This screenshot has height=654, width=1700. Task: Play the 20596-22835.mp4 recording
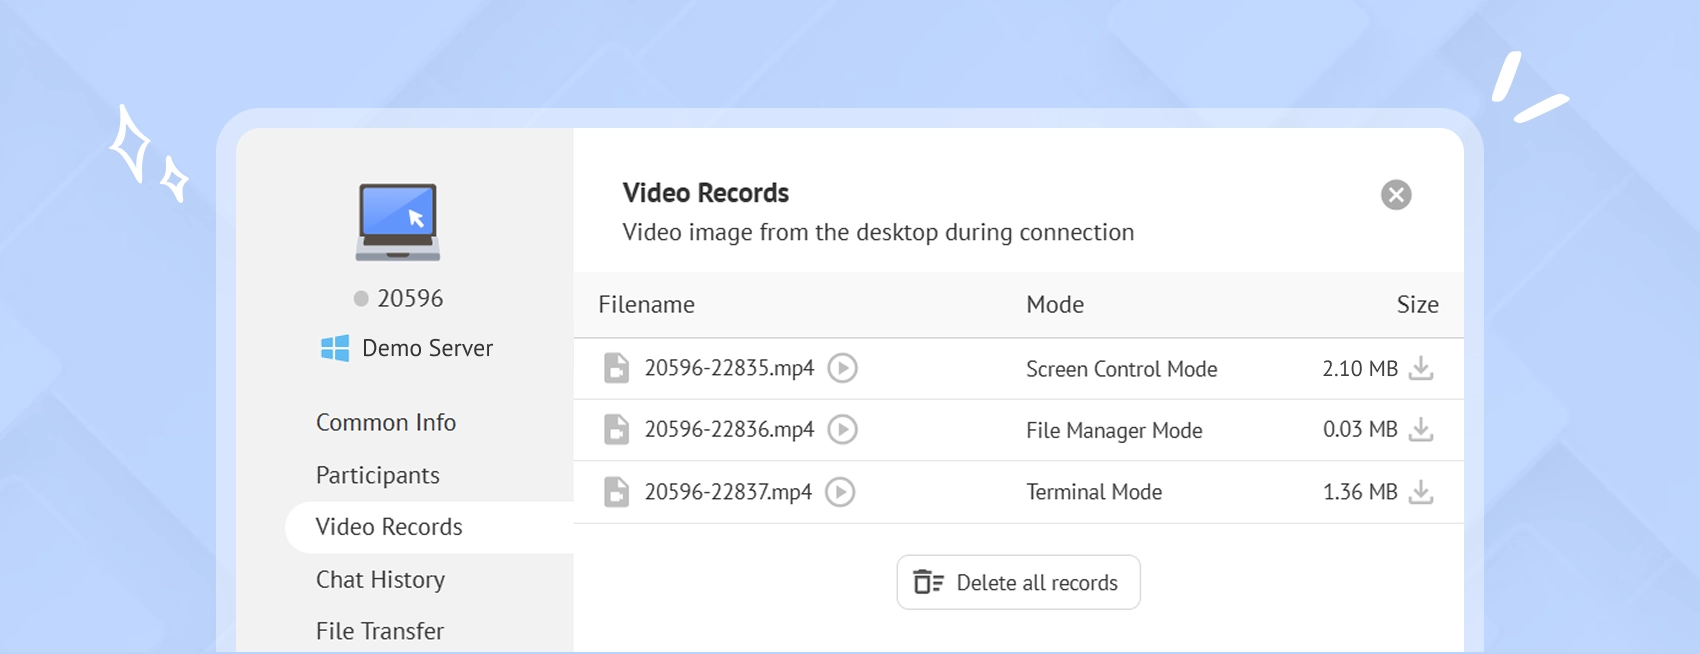click(842, 368)
